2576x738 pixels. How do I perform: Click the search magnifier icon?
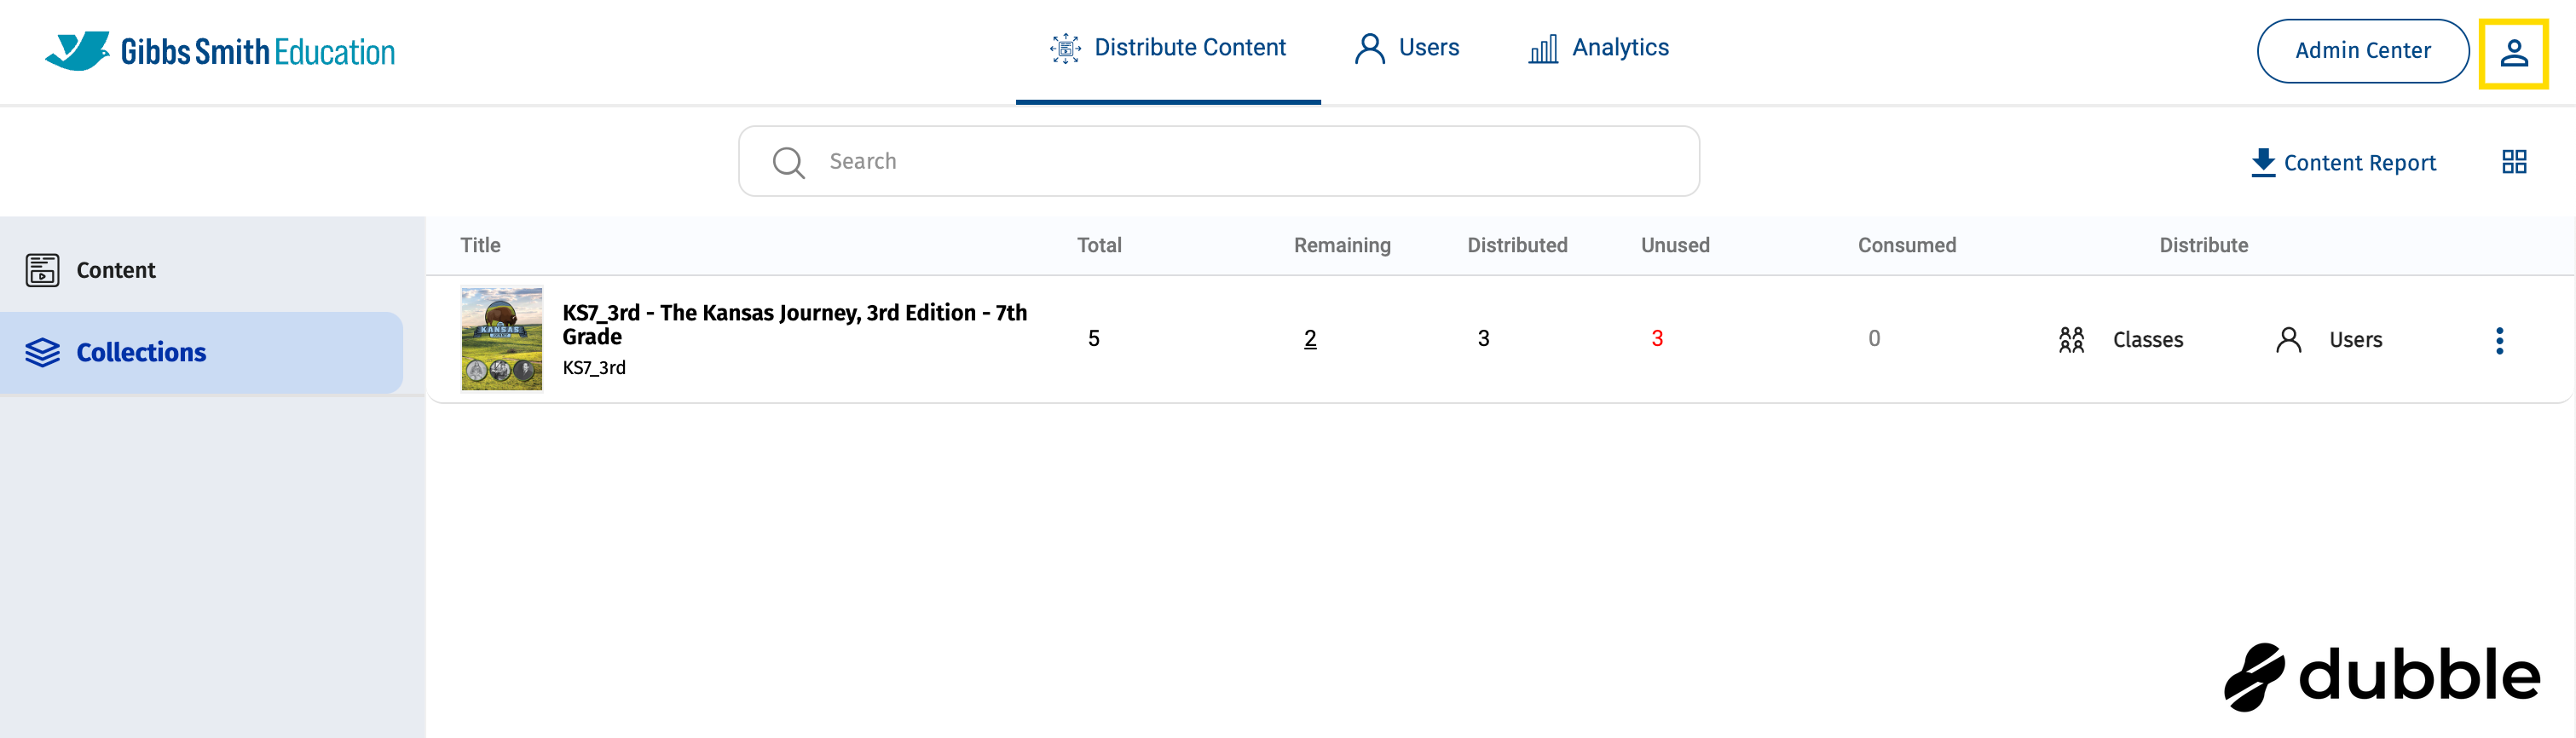(x=788, y=162)
